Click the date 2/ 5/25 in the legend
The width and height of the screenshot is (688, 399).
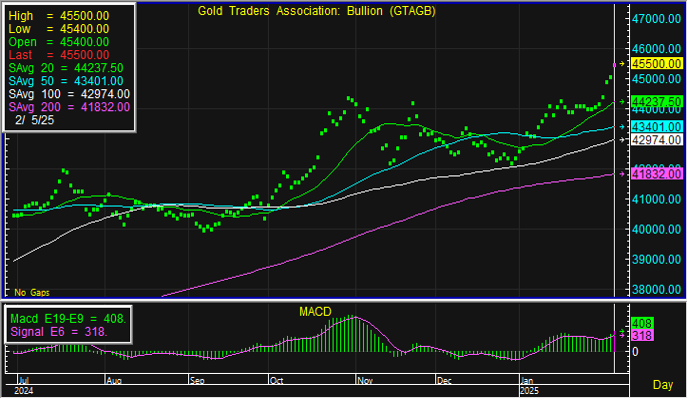(35, 120)
